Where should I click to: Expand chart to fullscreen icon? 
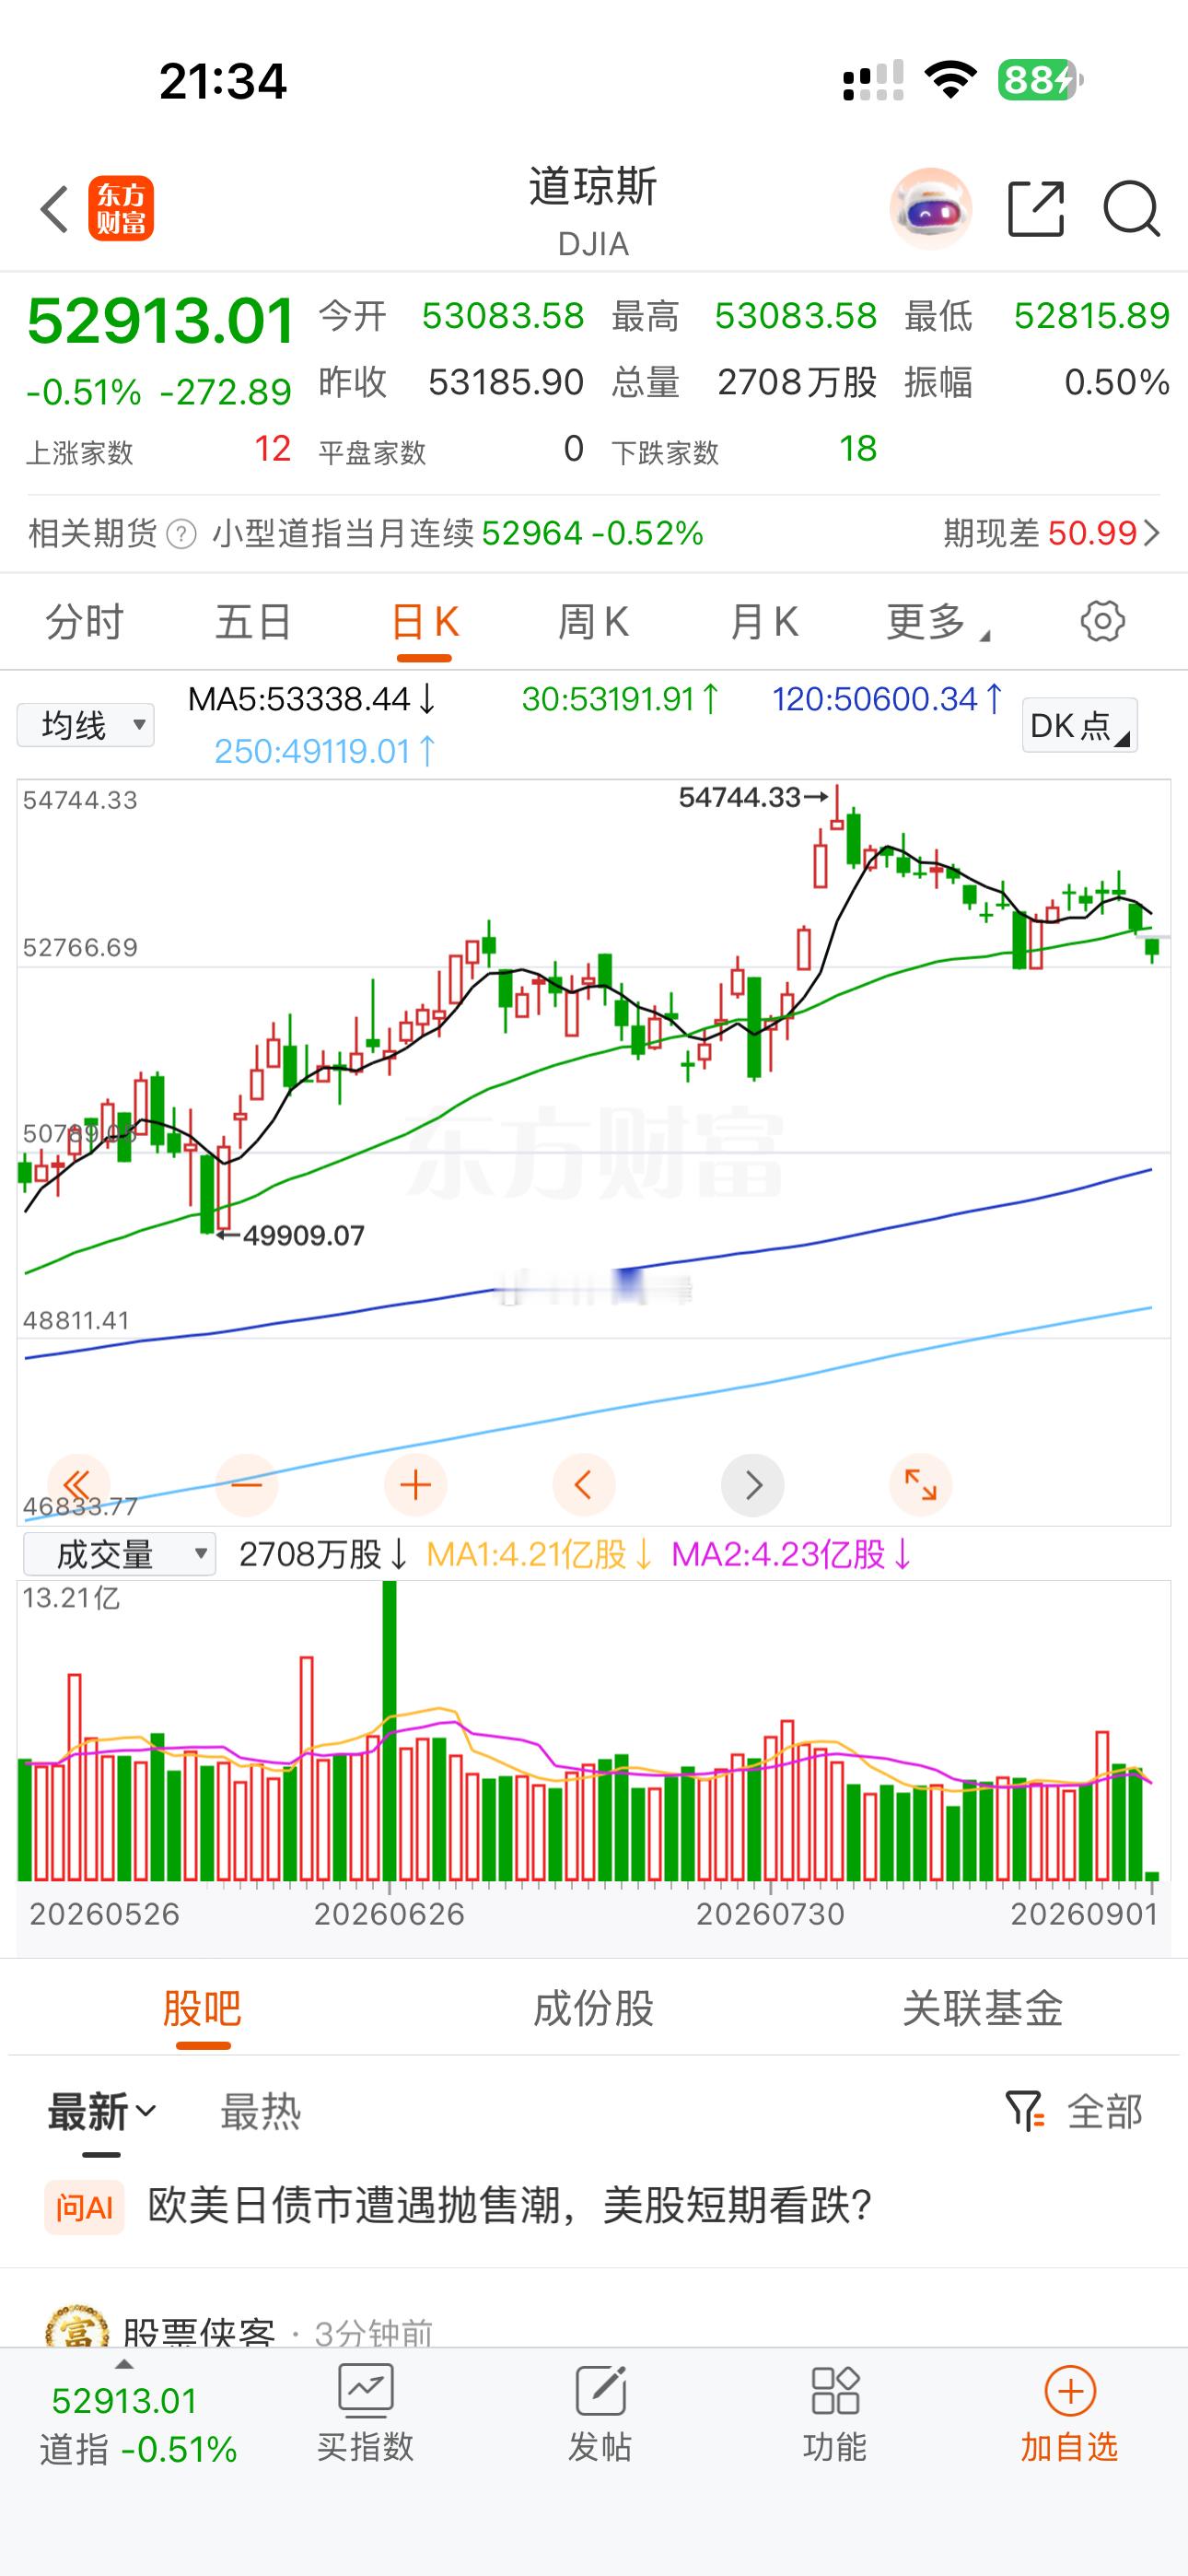(x=921, y=1485)
